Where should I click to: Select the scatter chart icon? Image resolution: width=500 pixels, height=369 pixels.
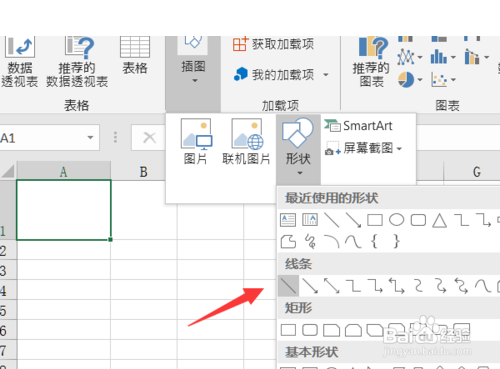click(439, 80)
